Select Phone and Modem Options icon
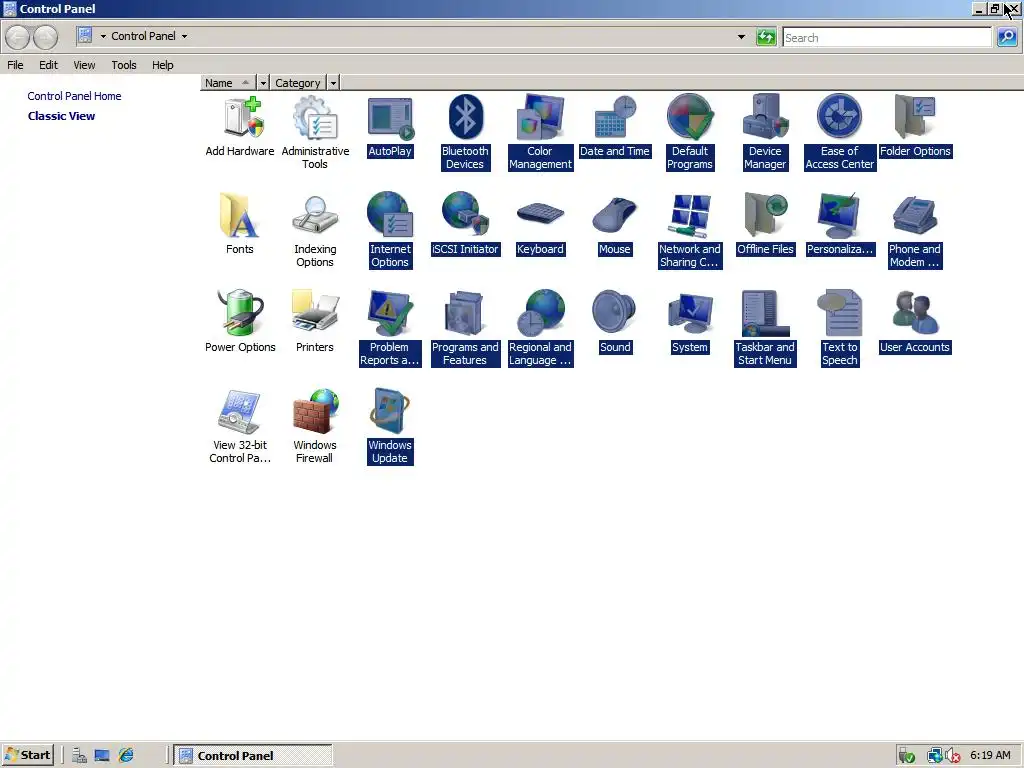Viewport: 1024px width, 768px height. 915,231
